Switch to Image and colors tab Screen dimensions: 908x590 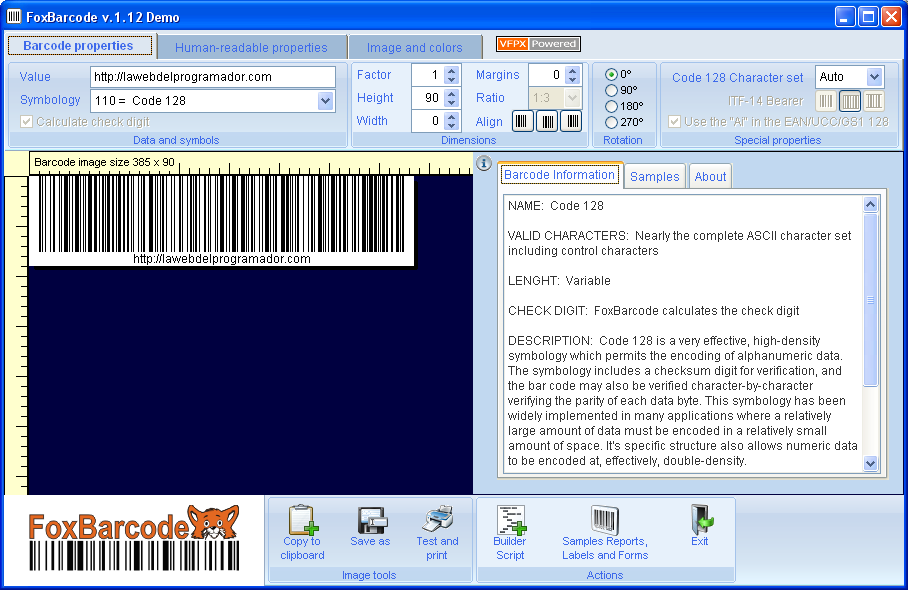point(415,47)
